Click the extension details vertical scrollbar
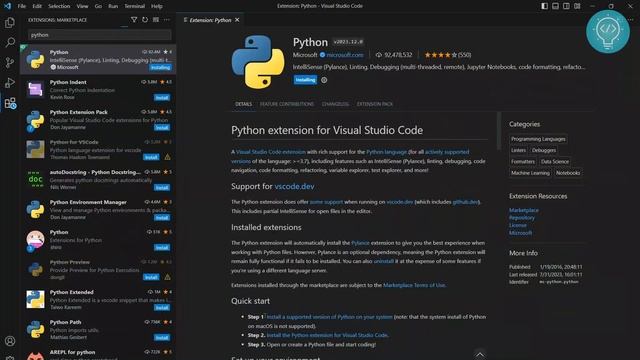The width and height of the screenshot is (640, 360). [x=498, y=131]
